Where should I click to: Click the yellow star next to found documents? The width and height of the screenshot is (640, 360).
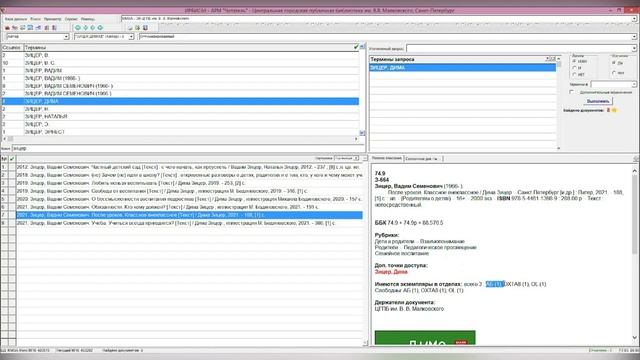pyautogui.click(x=614, y=110)
